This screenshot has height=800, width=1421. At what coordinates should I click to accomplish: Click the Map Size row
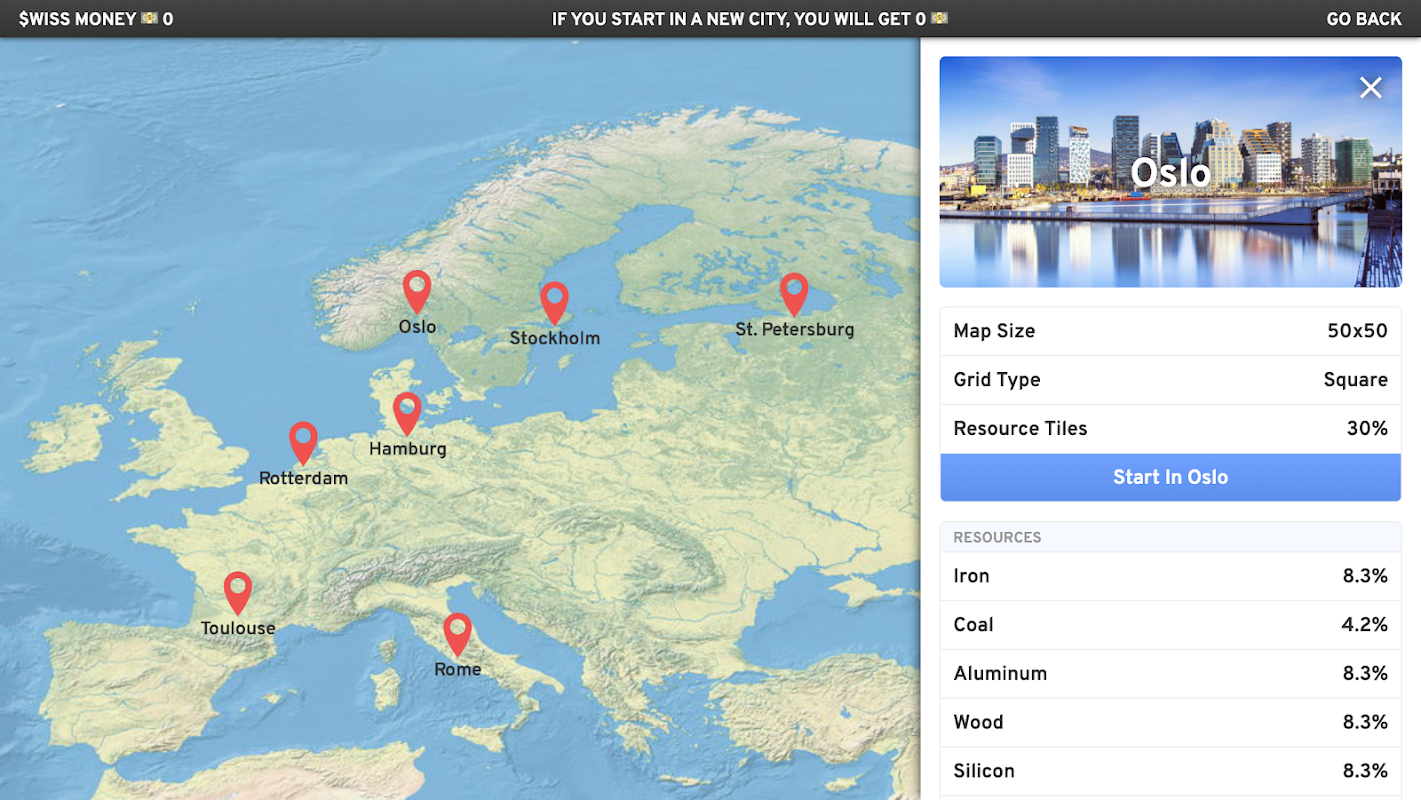click(1170, 331)
